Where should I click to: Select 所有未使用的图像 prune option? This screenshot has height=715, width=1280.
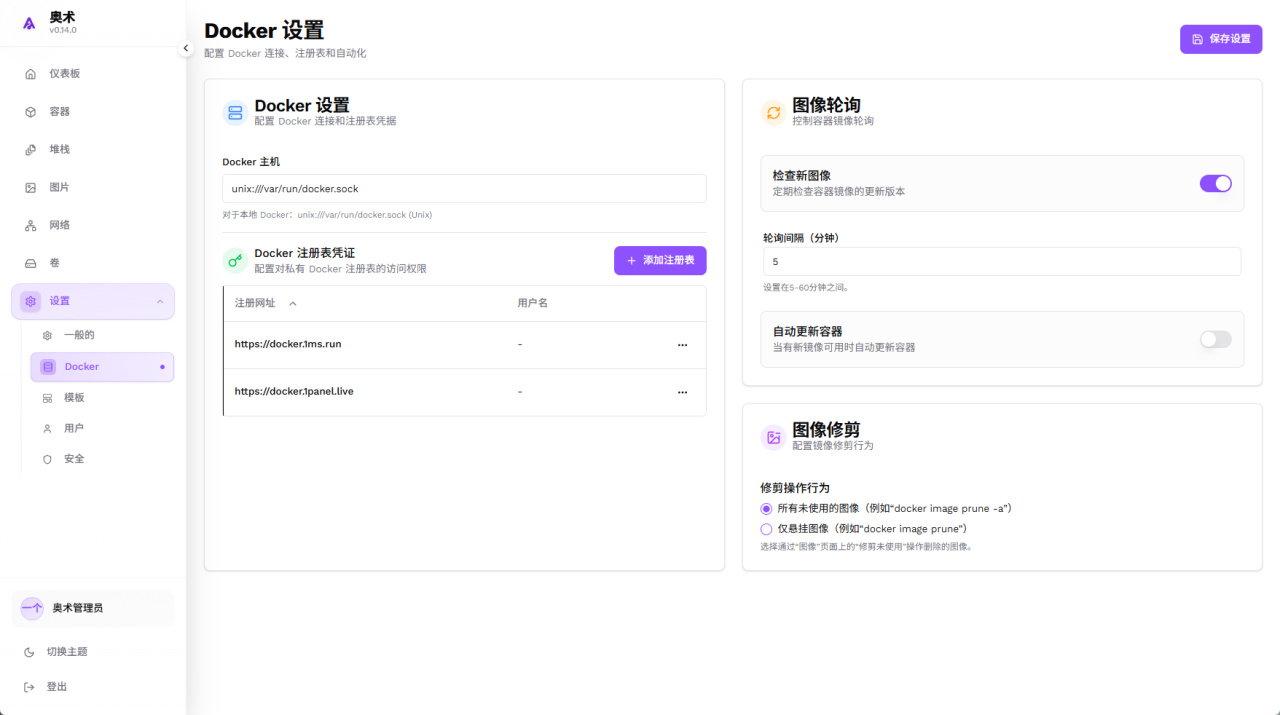(x=767, y=509)
